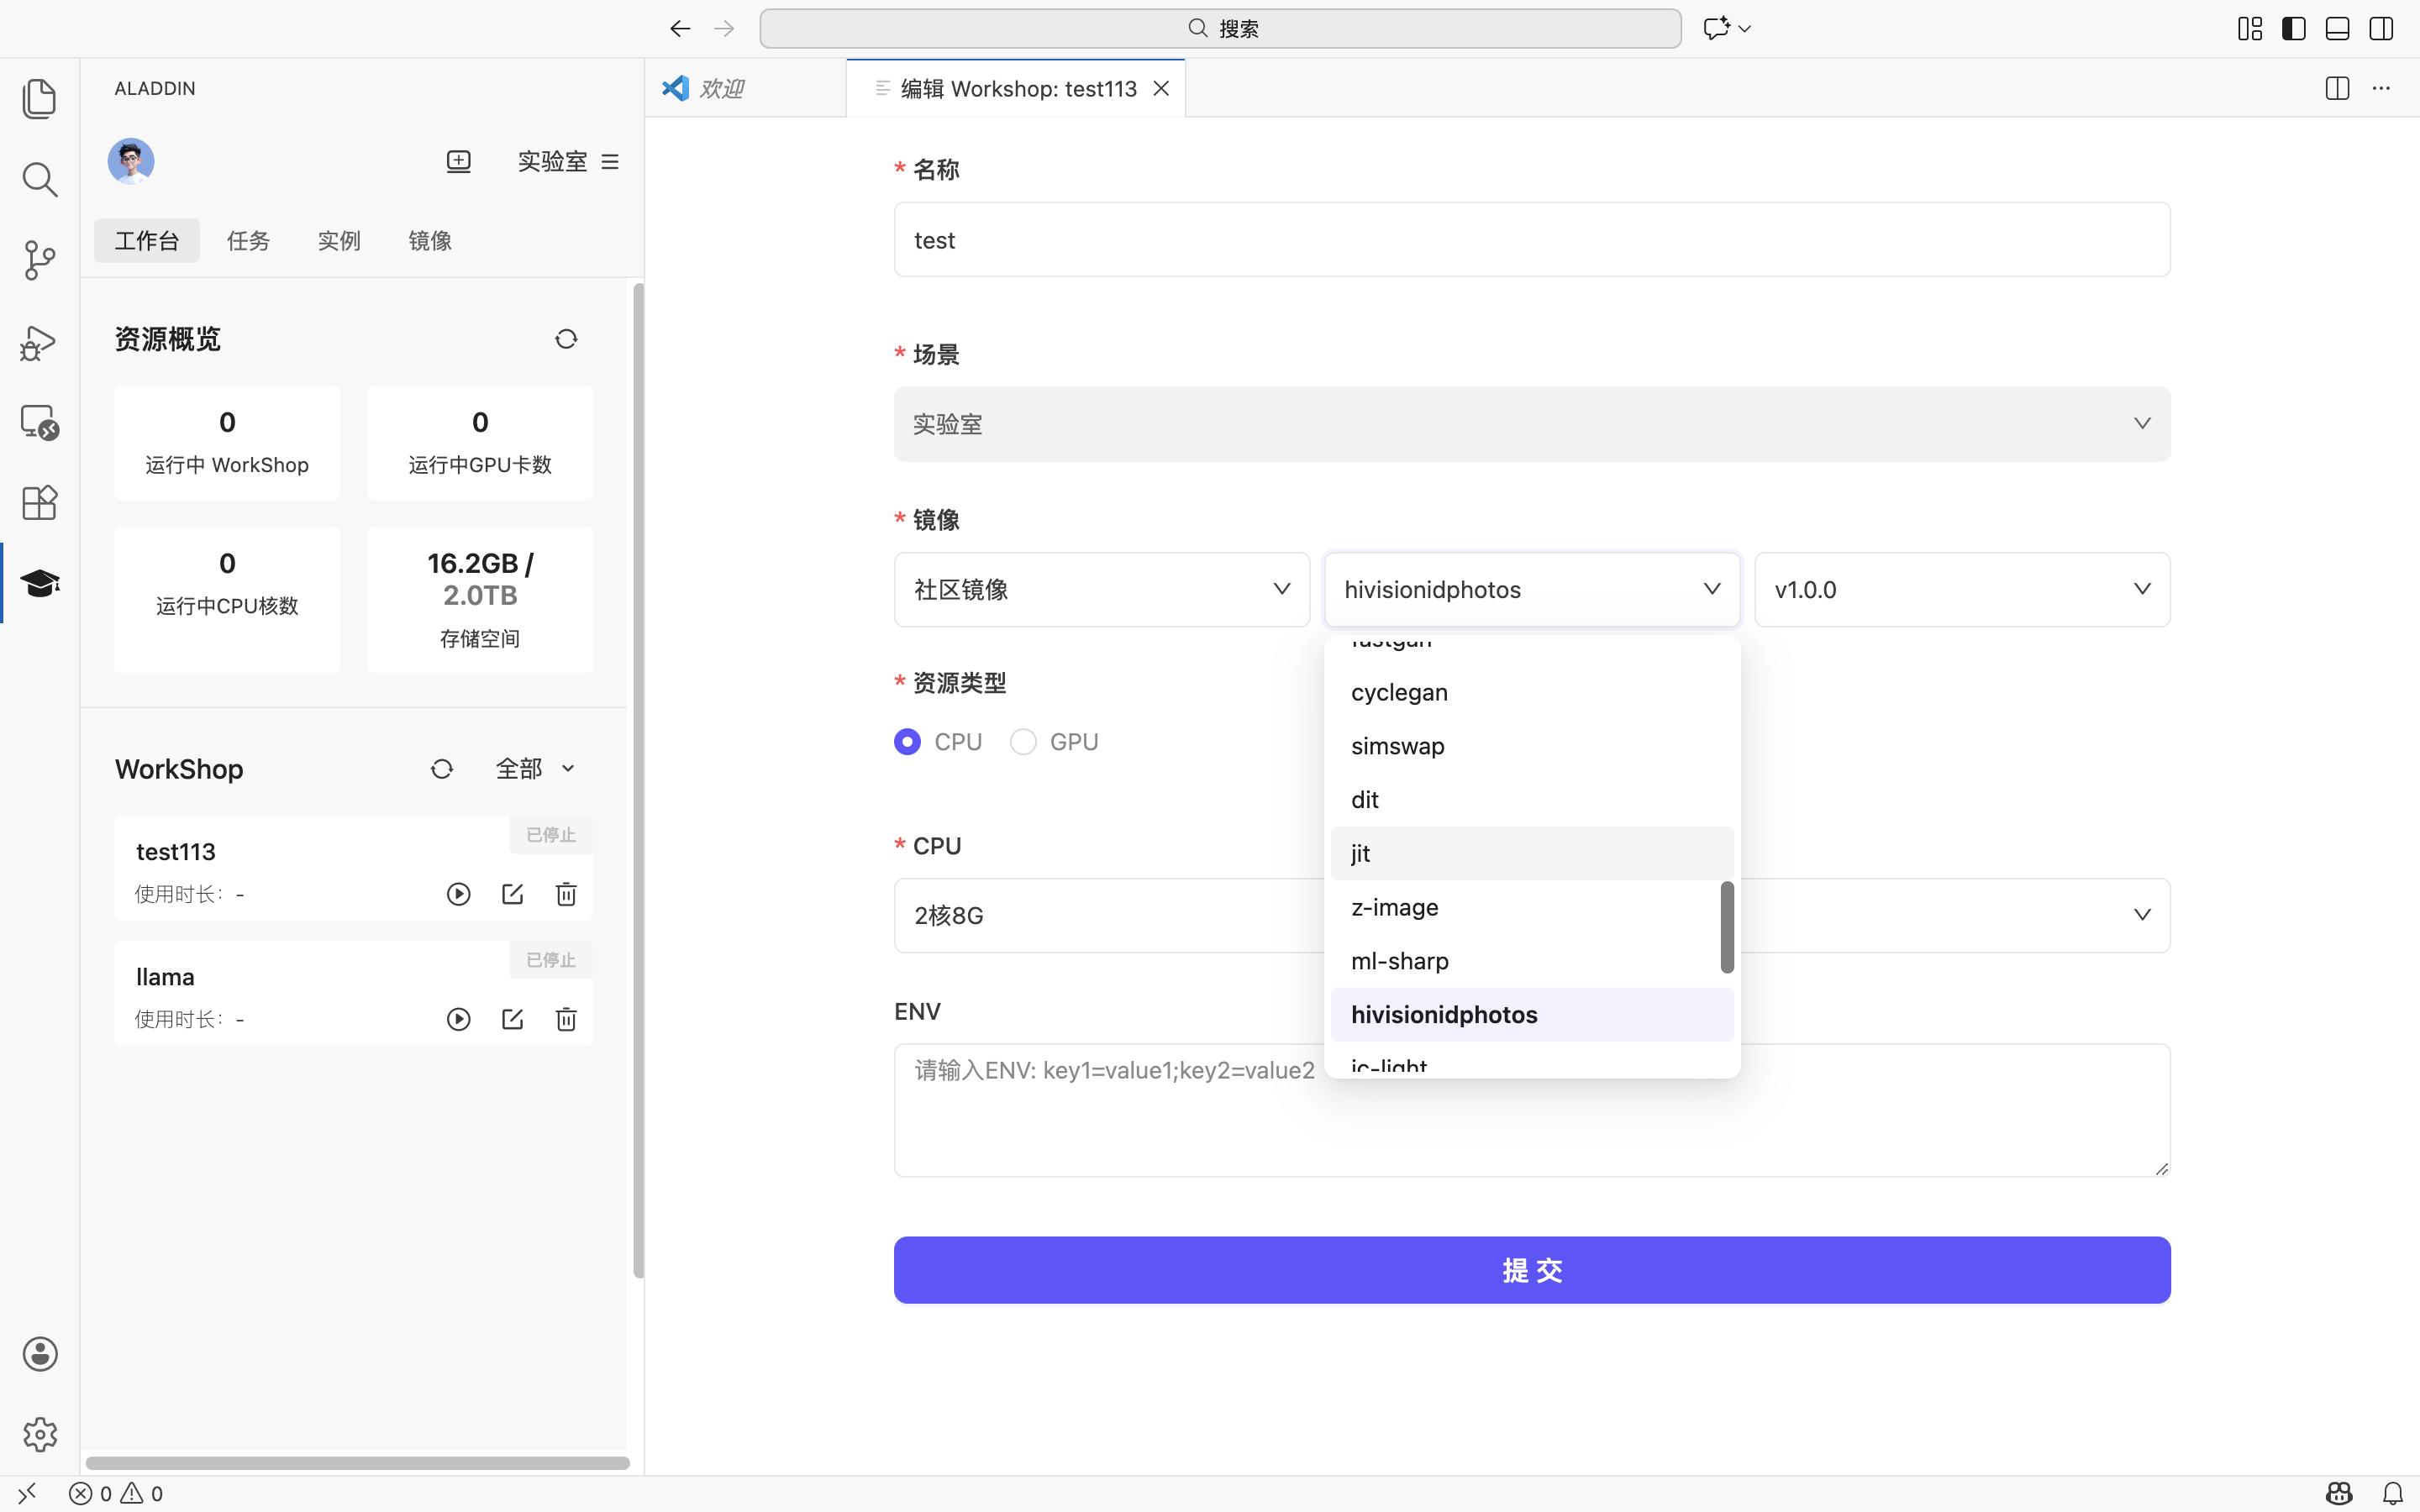Select the GPU resource type radio

1023,742
